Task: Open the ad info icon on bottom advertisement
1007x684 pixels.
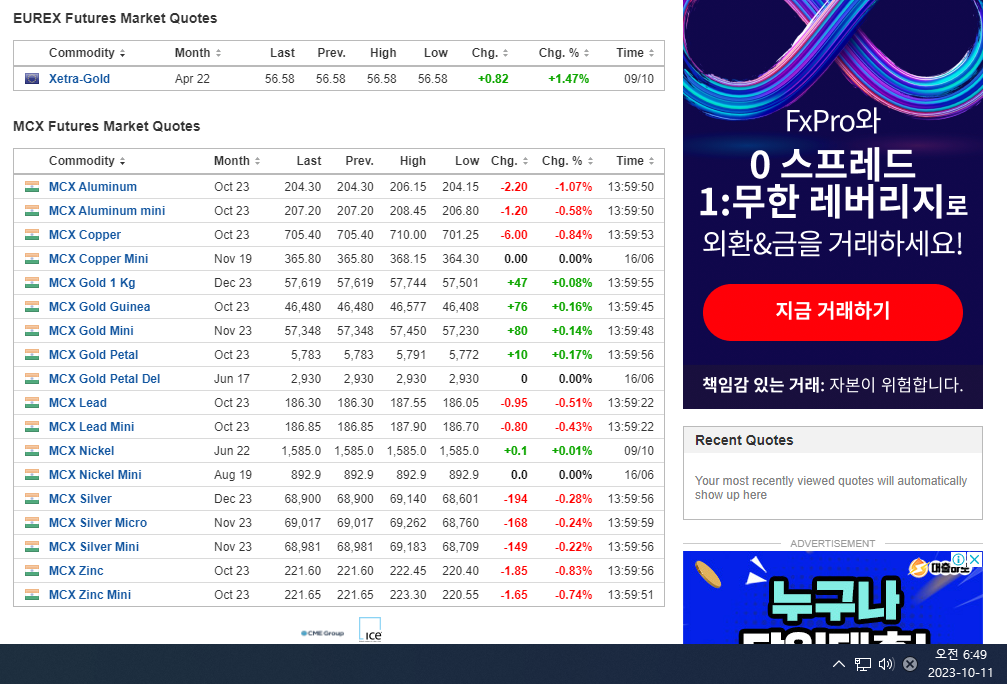Action: coord(958,559)
